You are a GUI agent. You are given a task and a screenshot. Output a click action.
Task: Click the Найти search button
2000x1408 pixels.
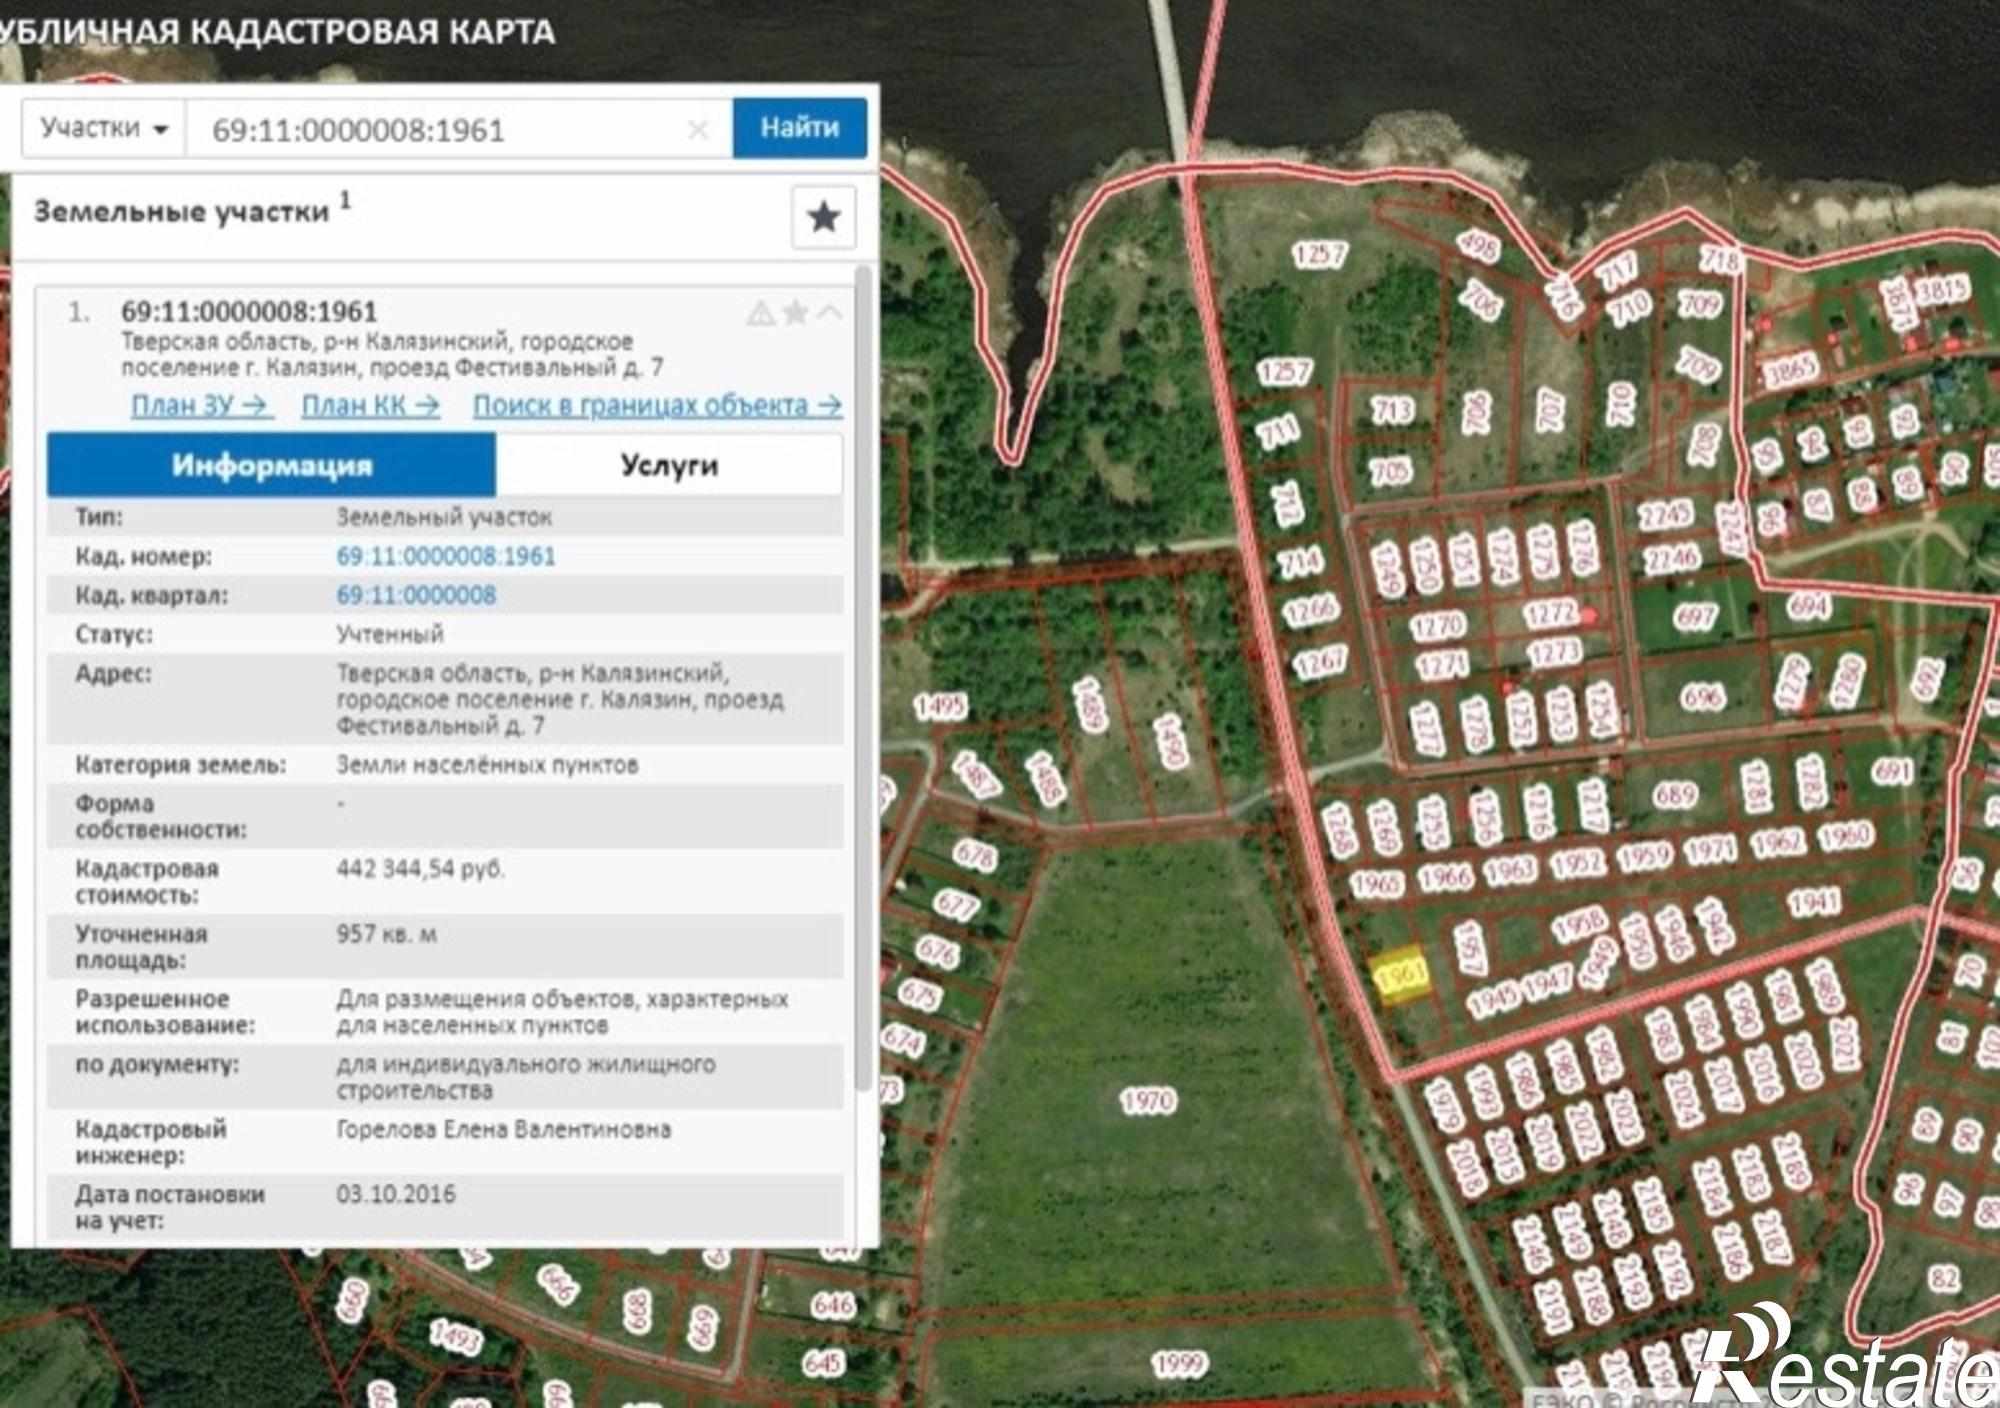click(x=799, y=128)
